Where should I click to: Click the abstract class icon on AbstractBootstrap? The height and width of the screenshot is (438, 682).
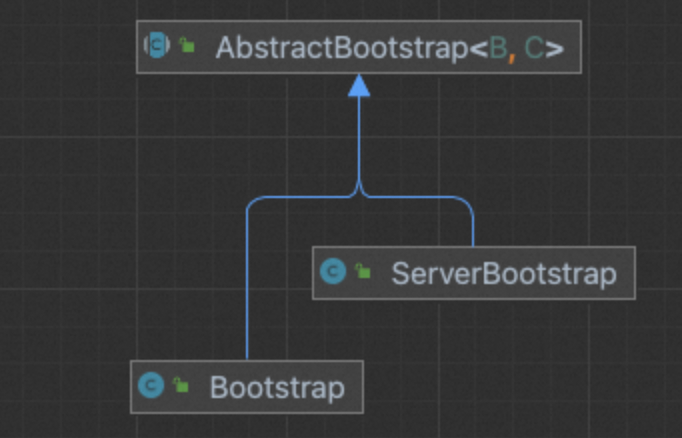point(157,45)
